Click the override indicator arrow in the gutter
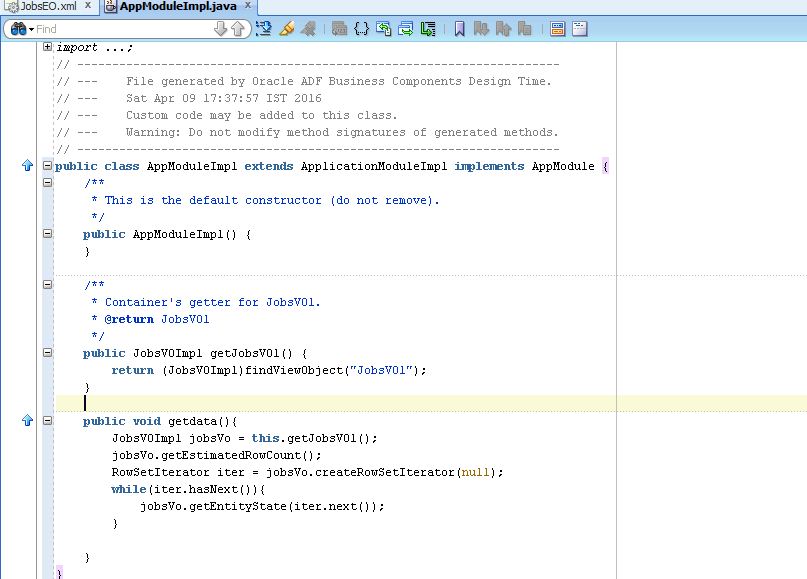Screen dimensions: 807x579 click(27, 166)
